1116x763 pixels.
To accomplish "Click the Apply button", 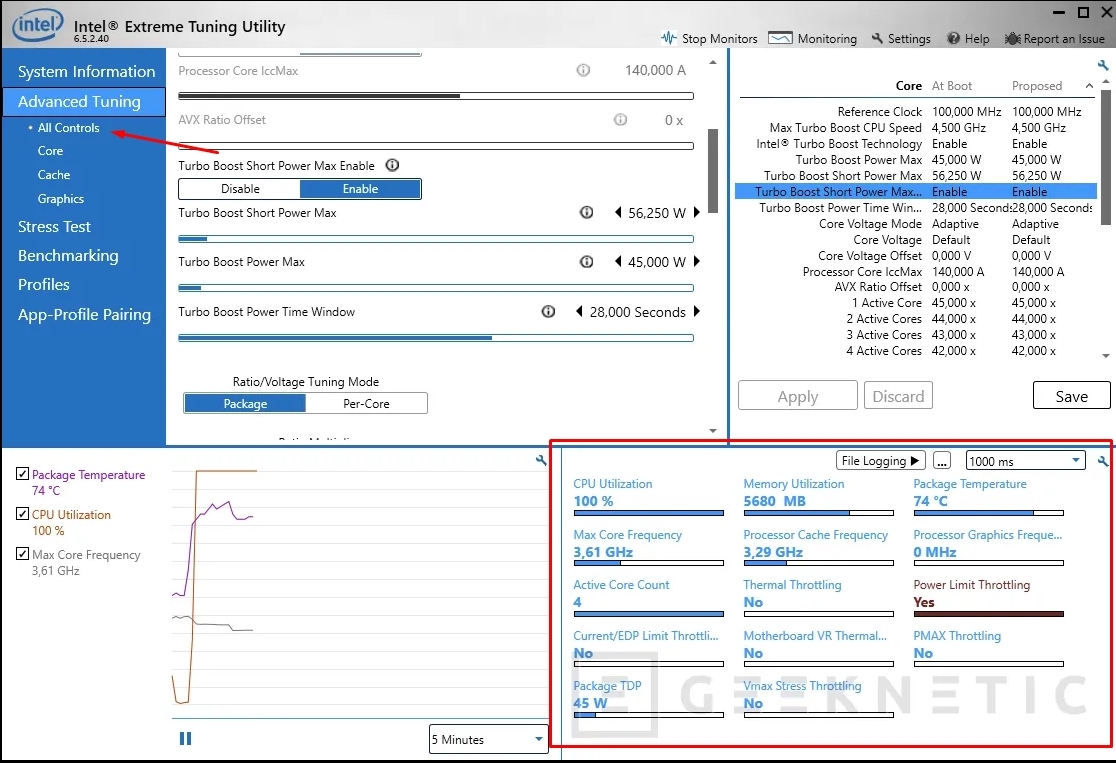I will pos(798,396).
